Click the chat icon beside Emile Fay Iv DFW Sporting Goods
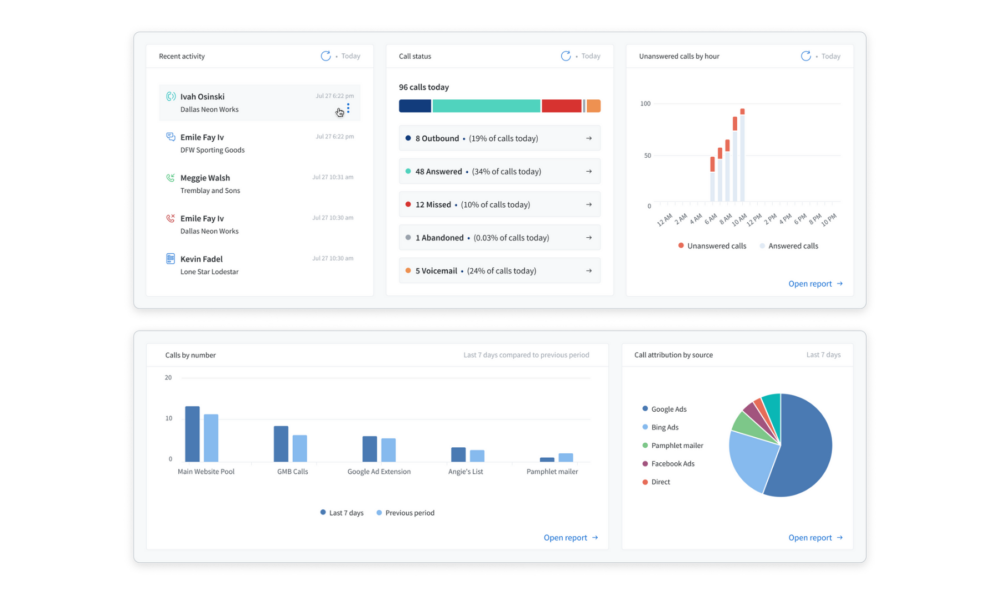This screenshot has width=1000, height=600. (170, 137)
